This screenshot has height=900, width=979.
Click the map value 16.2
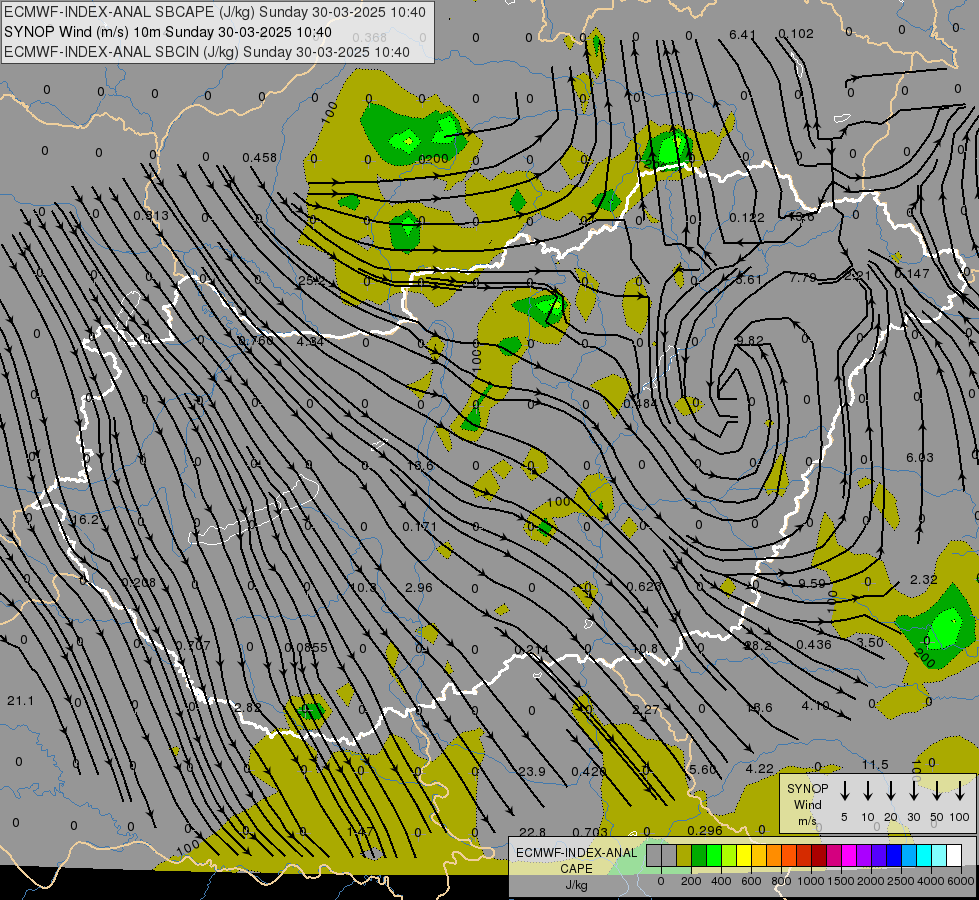(x=85, y=520)
